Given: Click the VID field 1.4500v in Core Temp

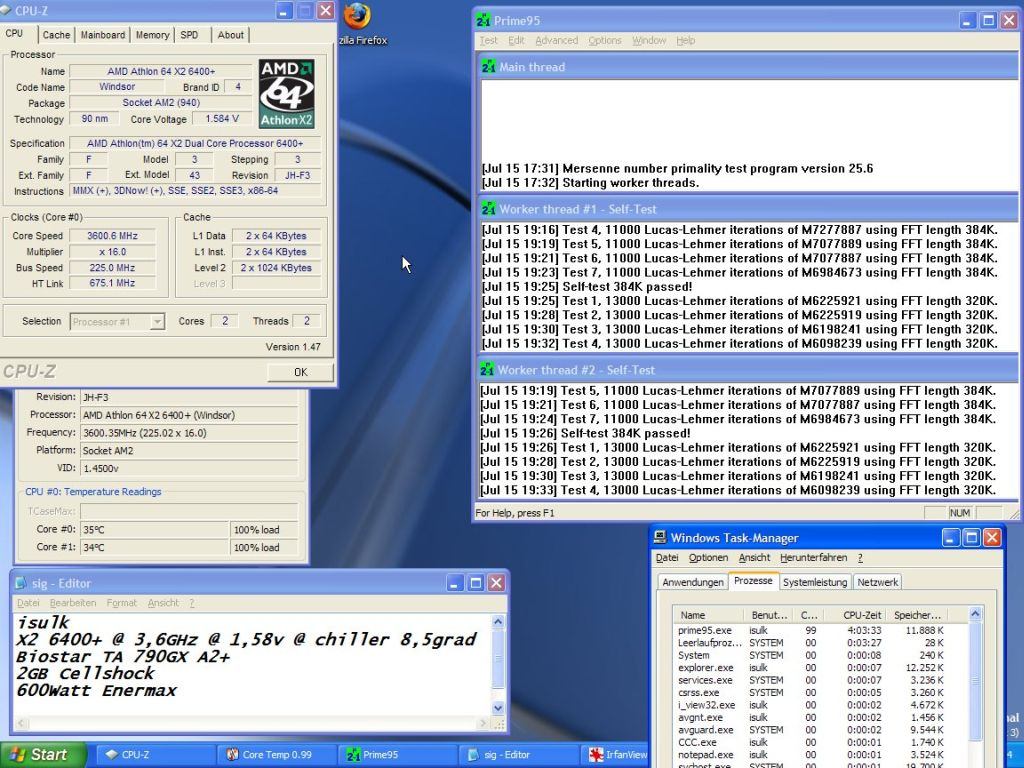Looking at the screenshot, I should click(189, 468).
